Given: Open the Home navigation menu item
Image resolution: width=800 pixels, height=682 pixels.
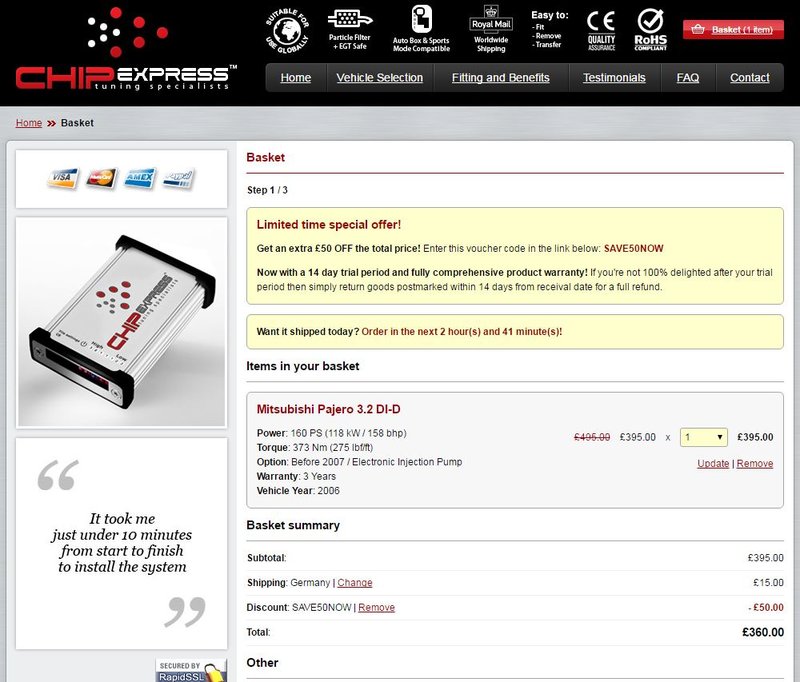Looking at the screenshot, I should (x=295, y=78).
